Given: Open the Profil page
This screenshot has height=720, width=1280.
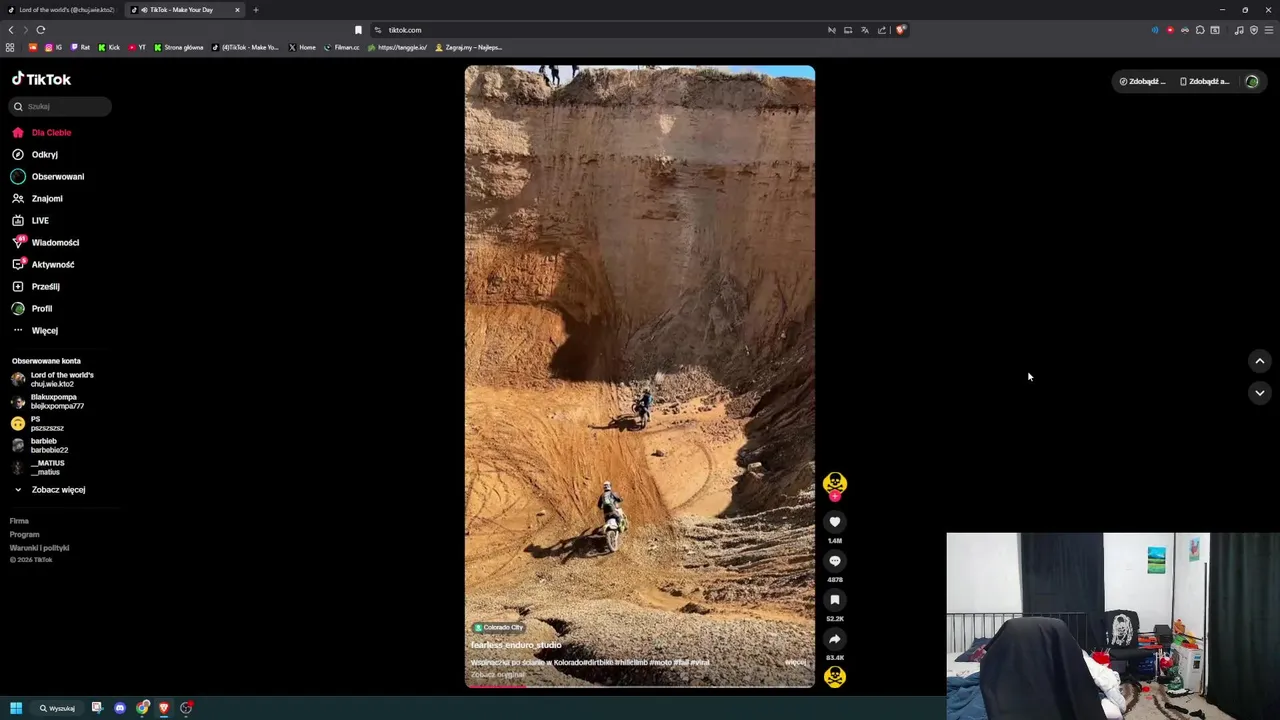Looking at the screenshot, I should coord(32,308).
